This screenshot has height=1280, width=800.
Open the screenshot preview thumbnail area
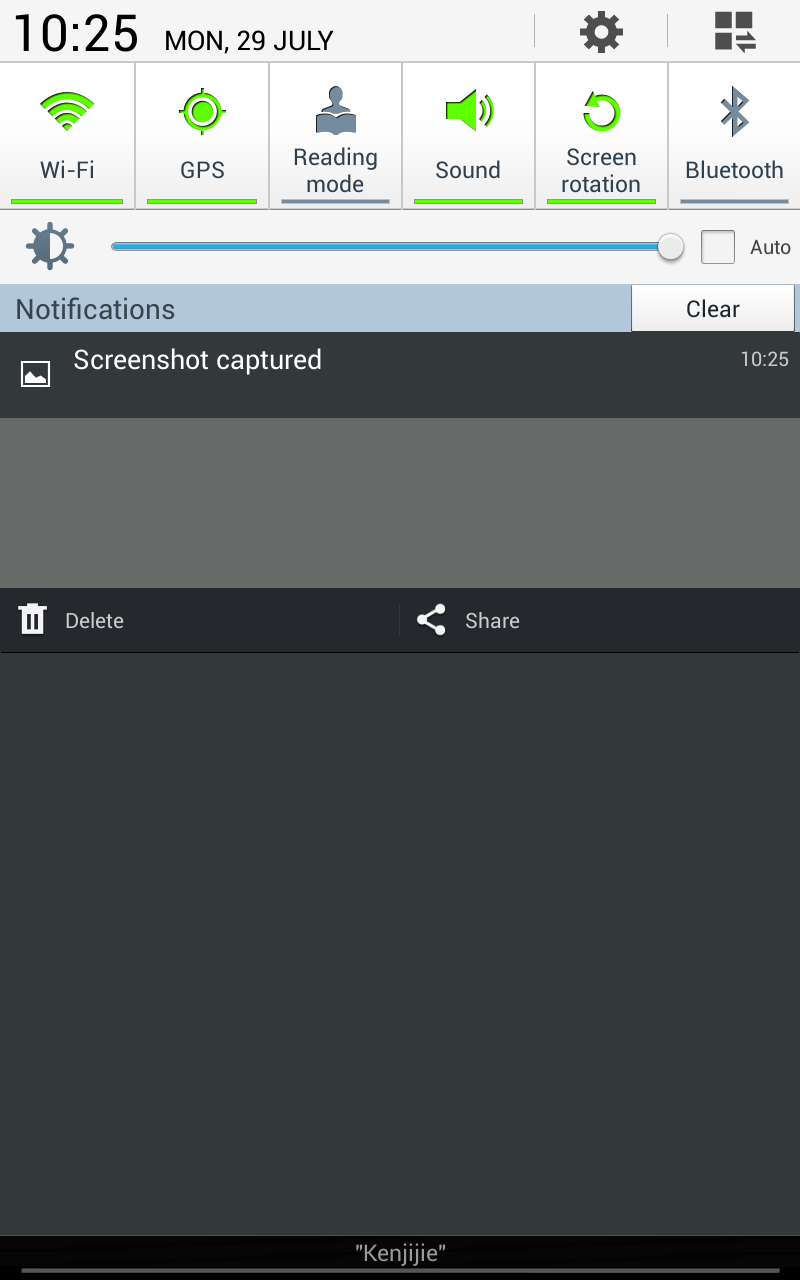400,503
